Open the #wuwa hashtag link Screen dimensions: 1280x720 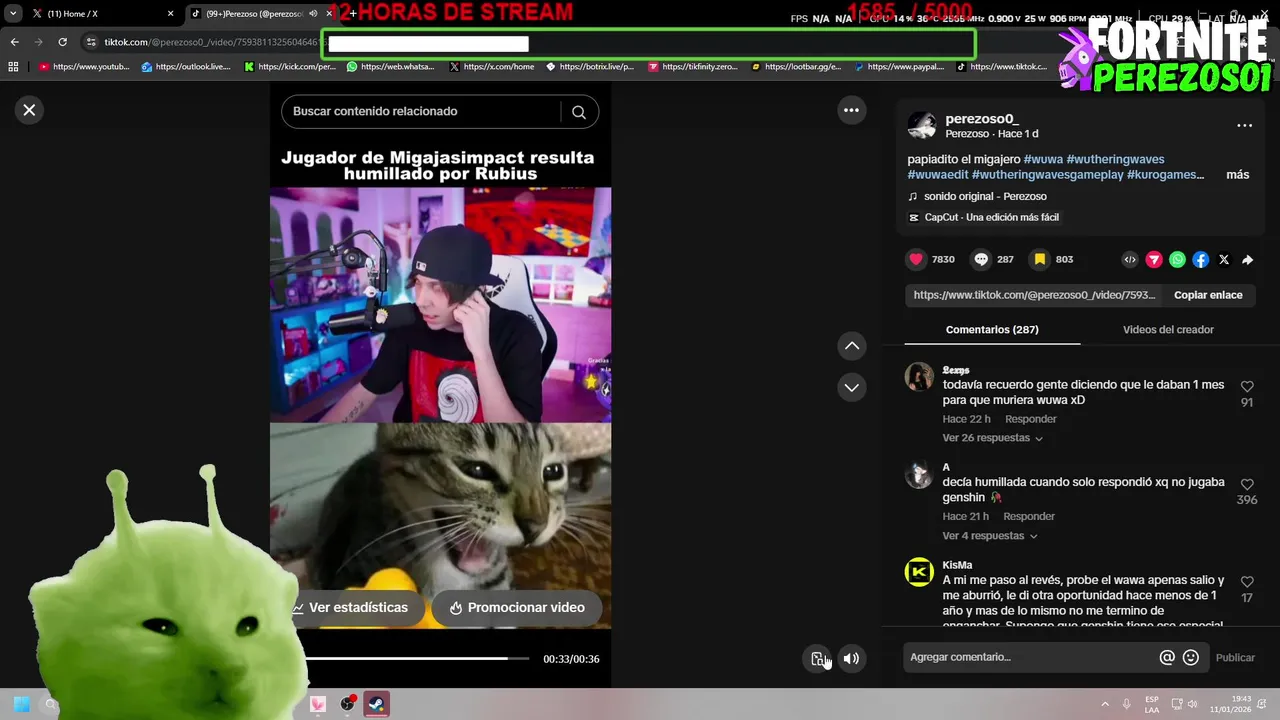(1043, 159)
